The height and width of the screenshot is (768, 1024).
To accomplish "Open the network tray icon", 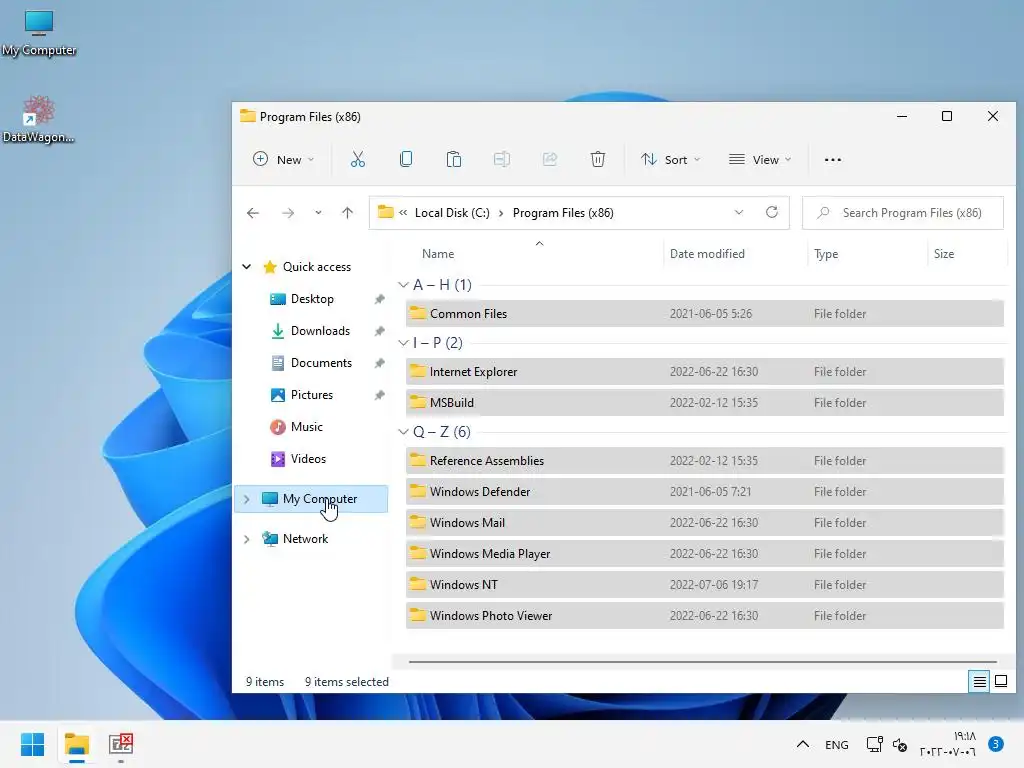I will 874,744.
